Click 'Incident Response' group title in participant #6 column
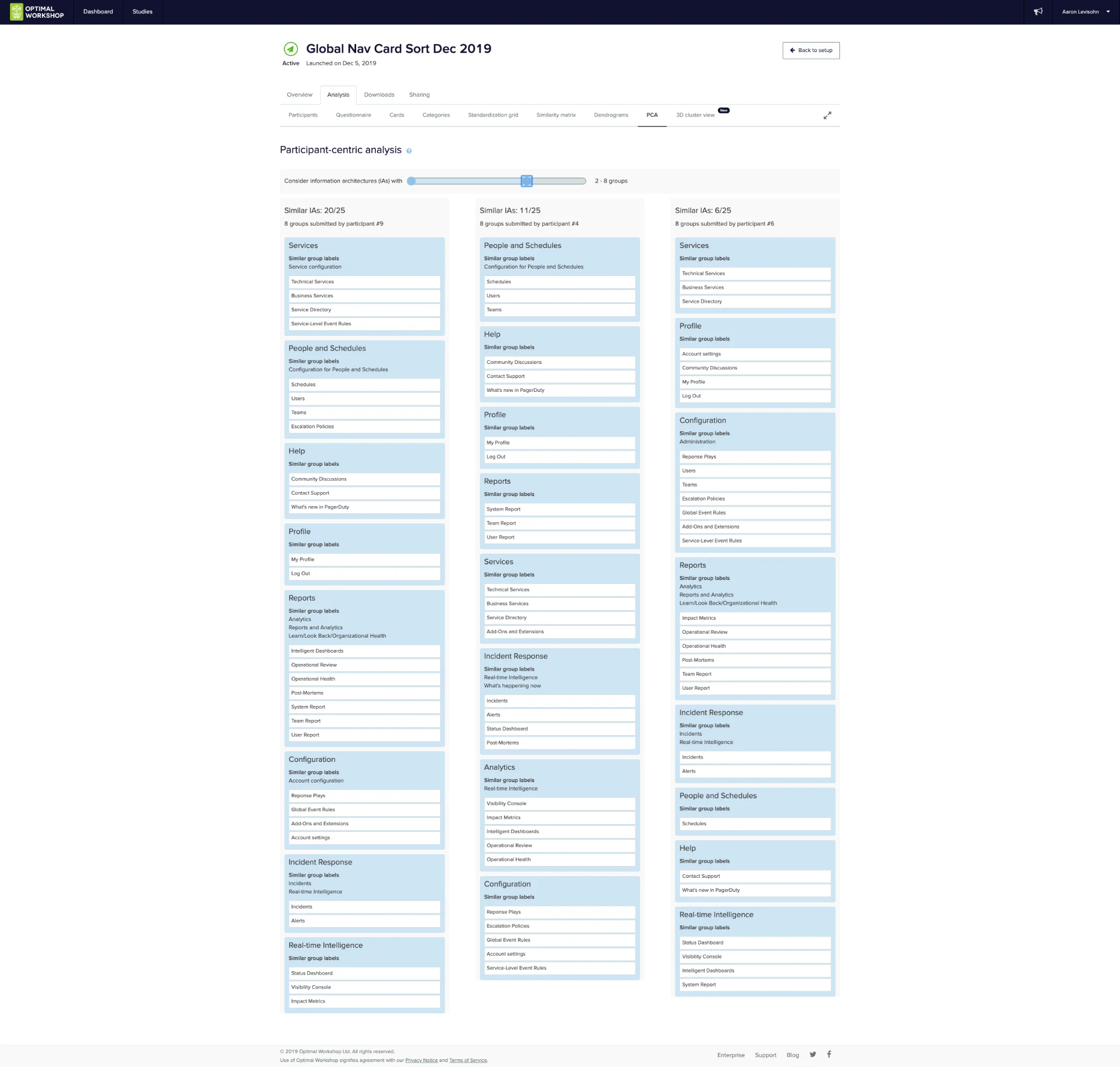Image resolution: width=1120 pixels, height=1092 pixels. click(711, 713)
